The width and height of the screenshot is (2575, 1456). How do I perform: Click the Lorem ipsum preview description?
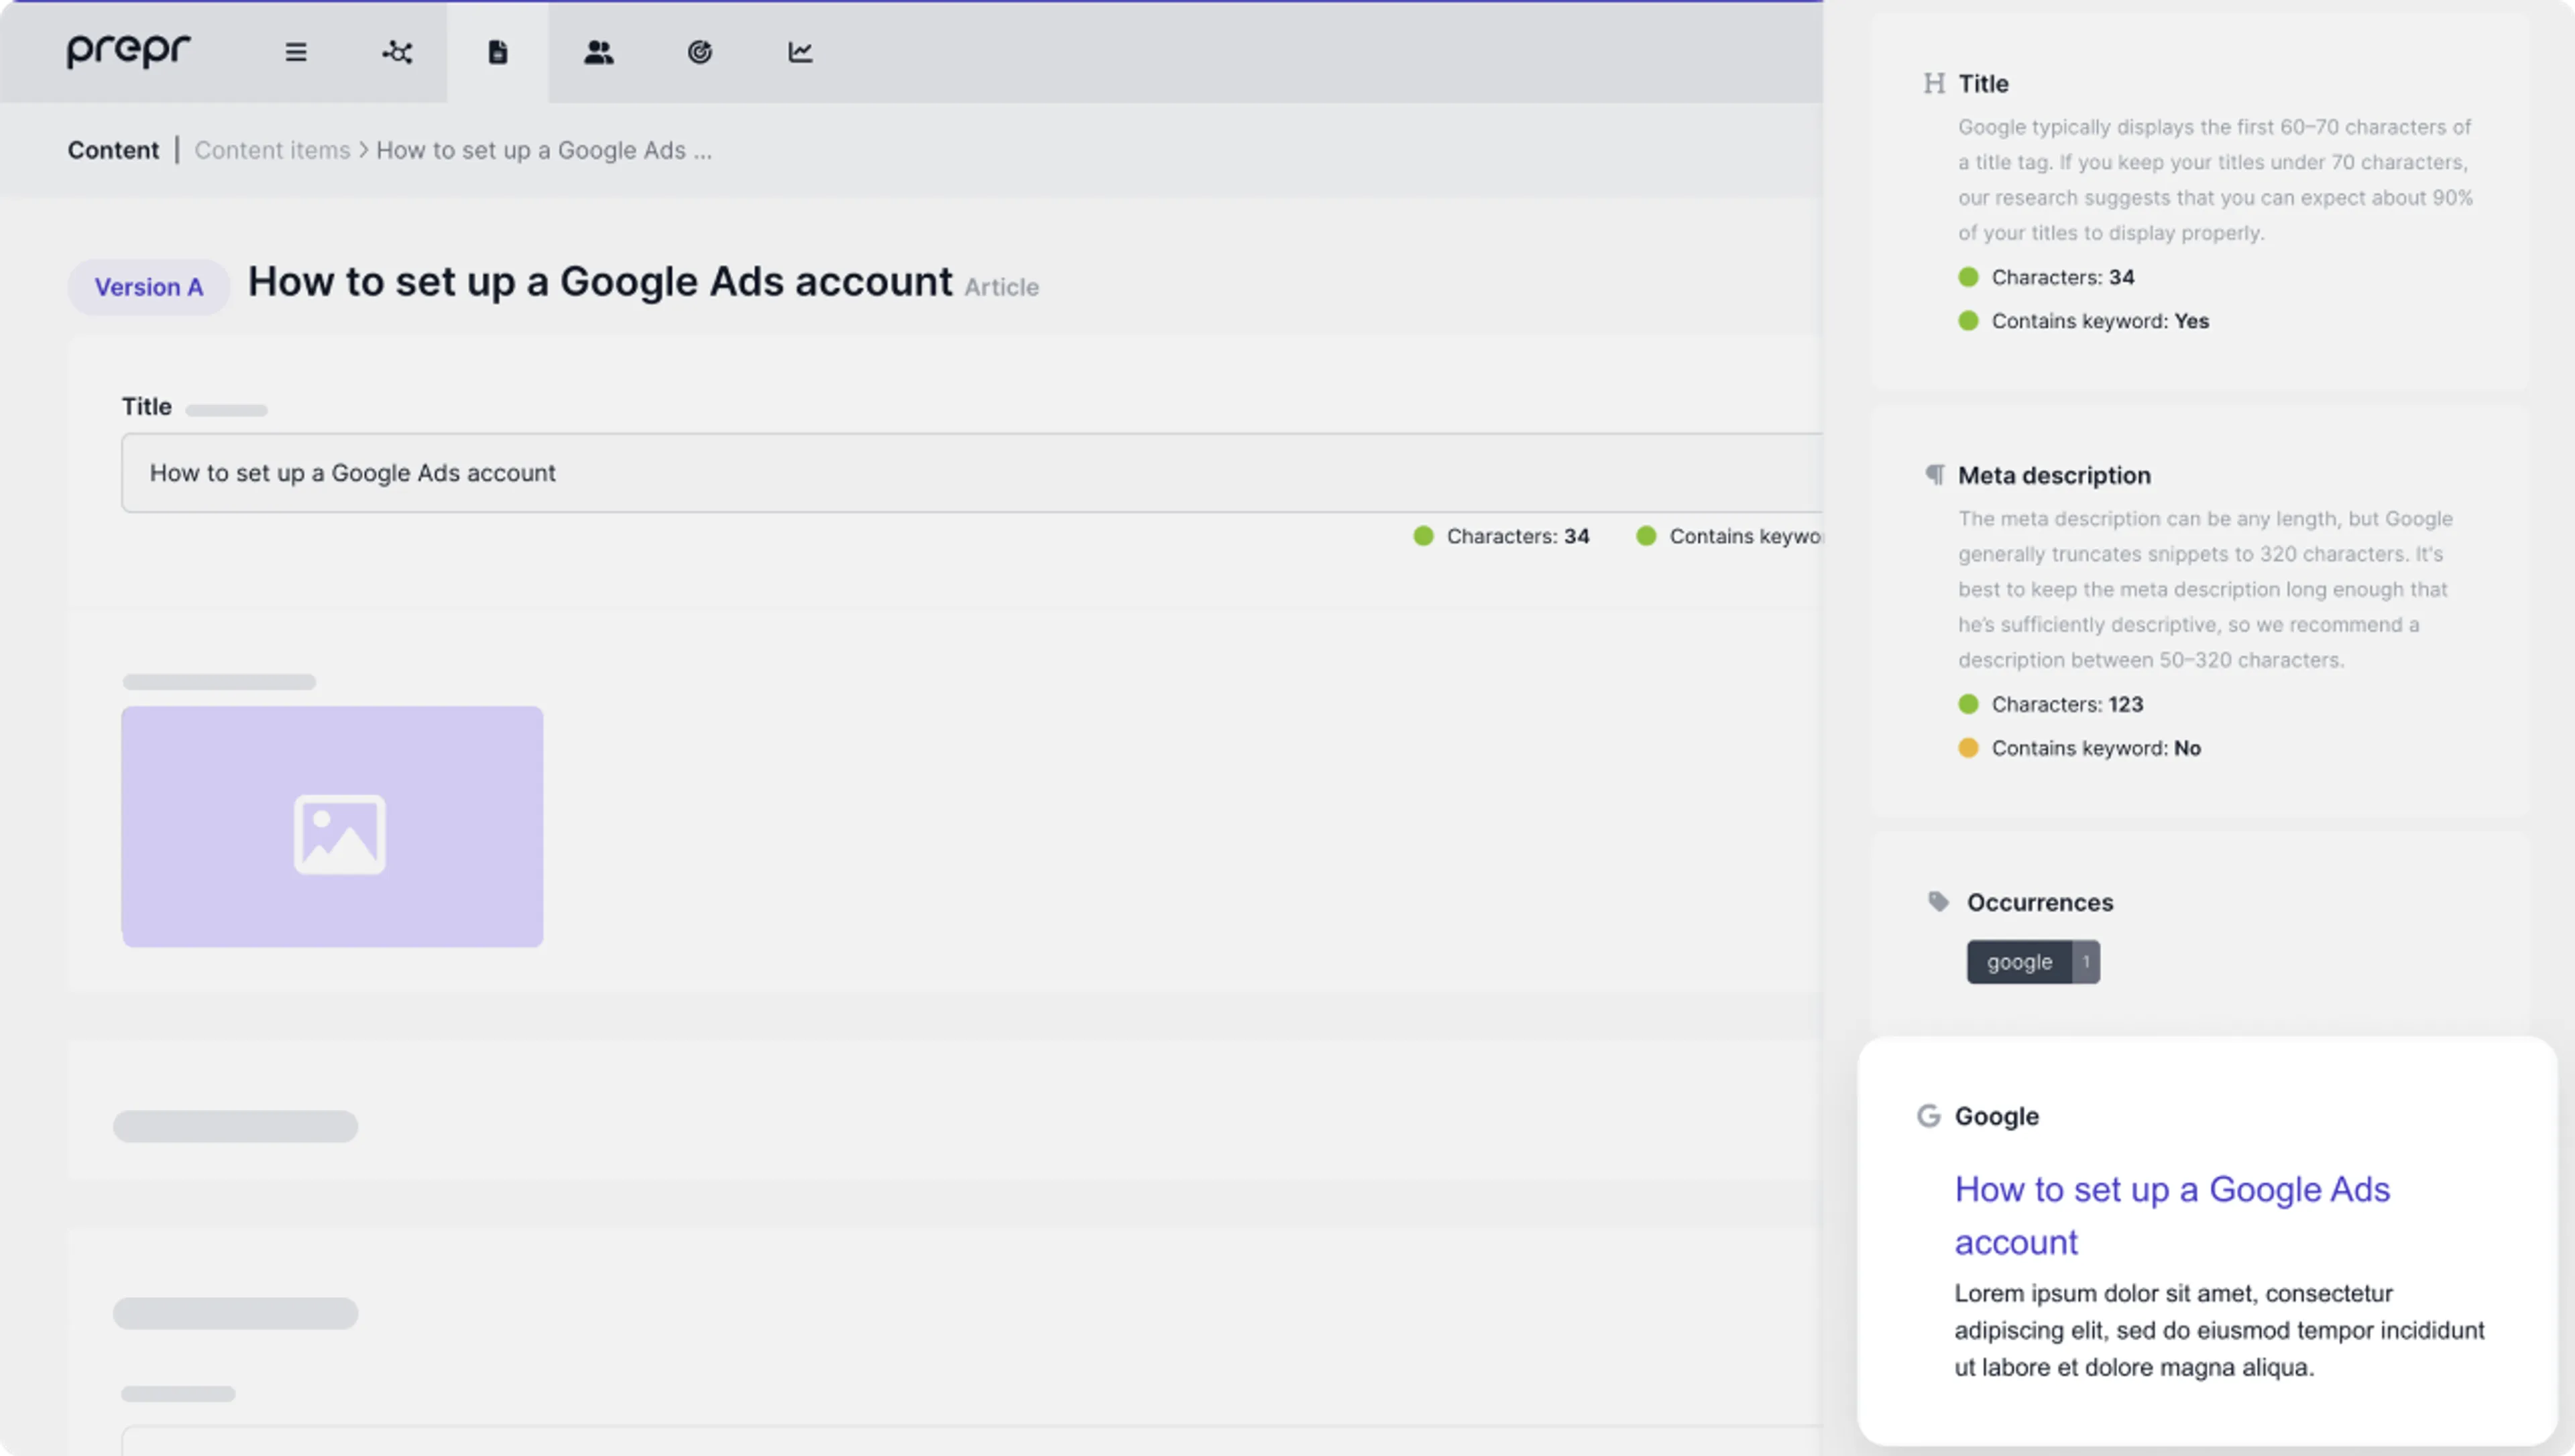pos(2219,1330)
